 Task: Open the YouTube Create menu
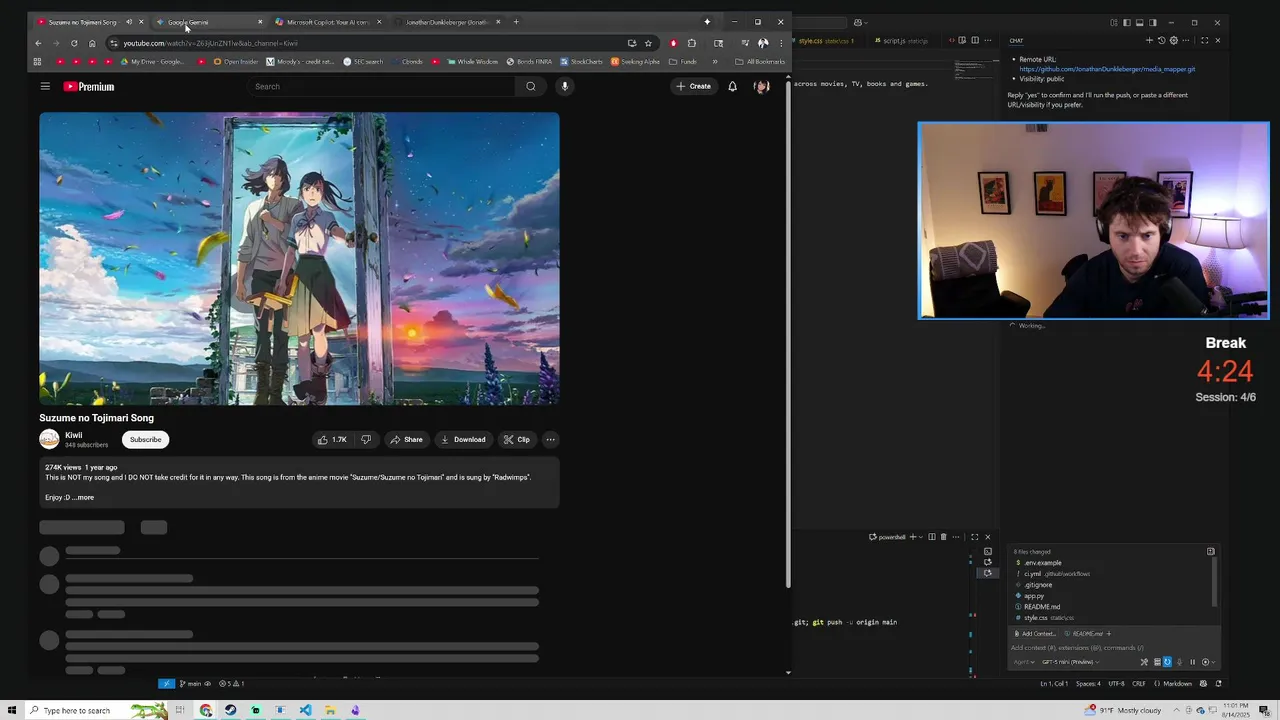coord(693,86)
